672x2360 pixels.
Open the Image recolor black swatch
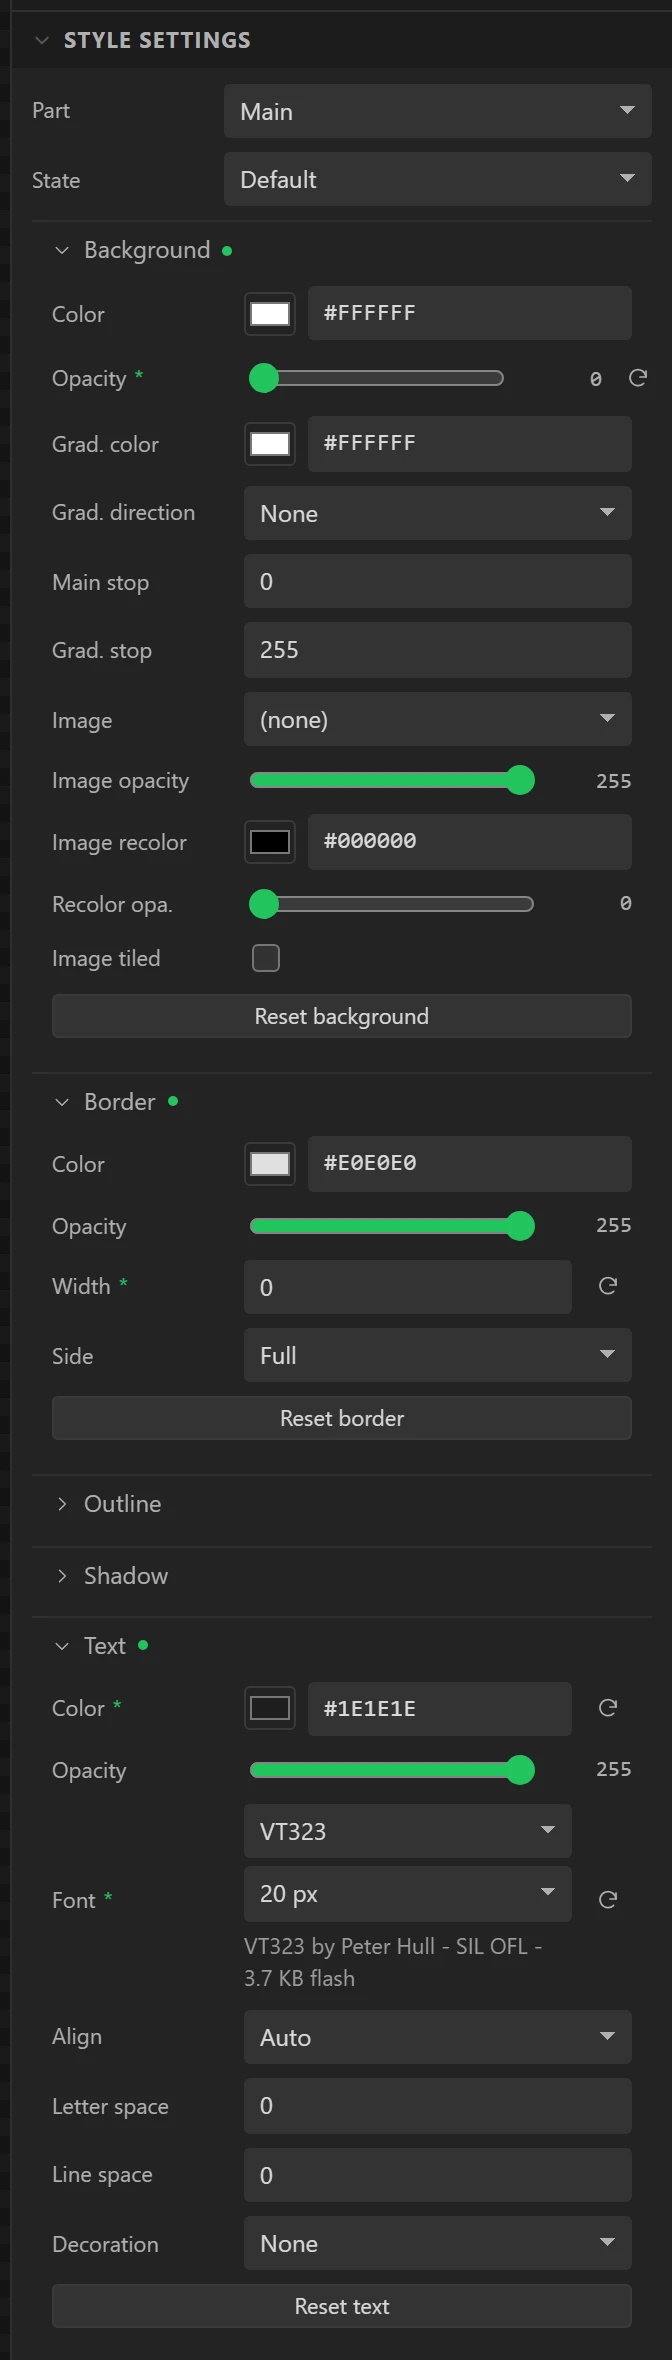tap(270, 842)
